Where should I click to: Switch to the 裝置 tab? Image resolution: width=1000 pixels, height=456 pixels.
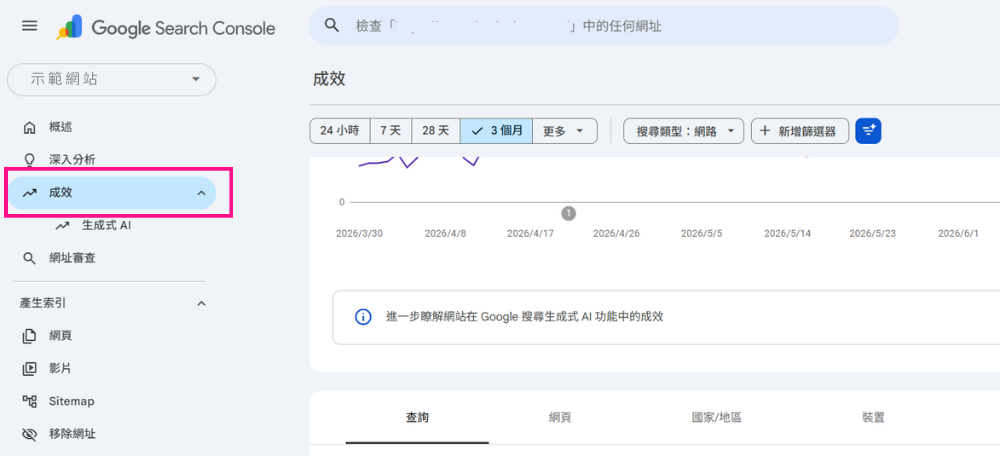pyautogui.click(x=873, y=418)
